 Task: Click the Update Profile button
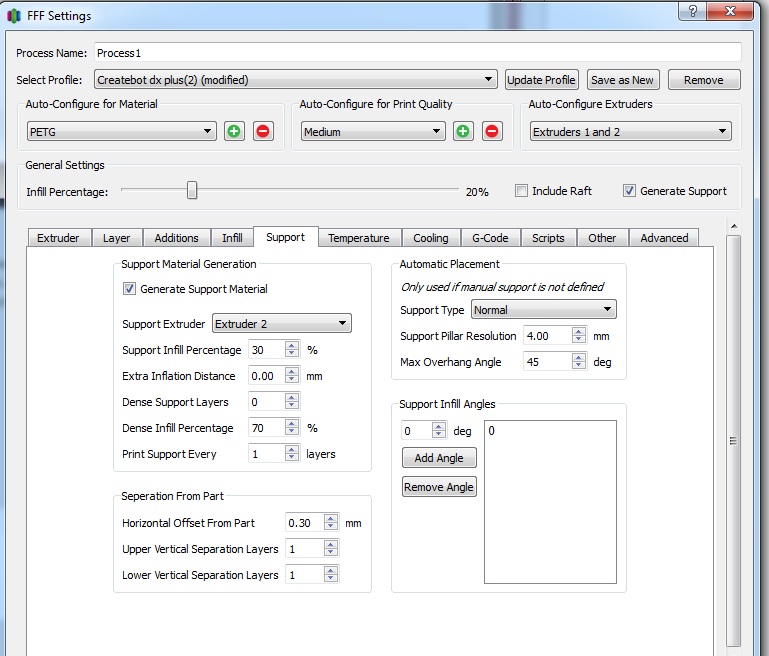click(541, 79)
